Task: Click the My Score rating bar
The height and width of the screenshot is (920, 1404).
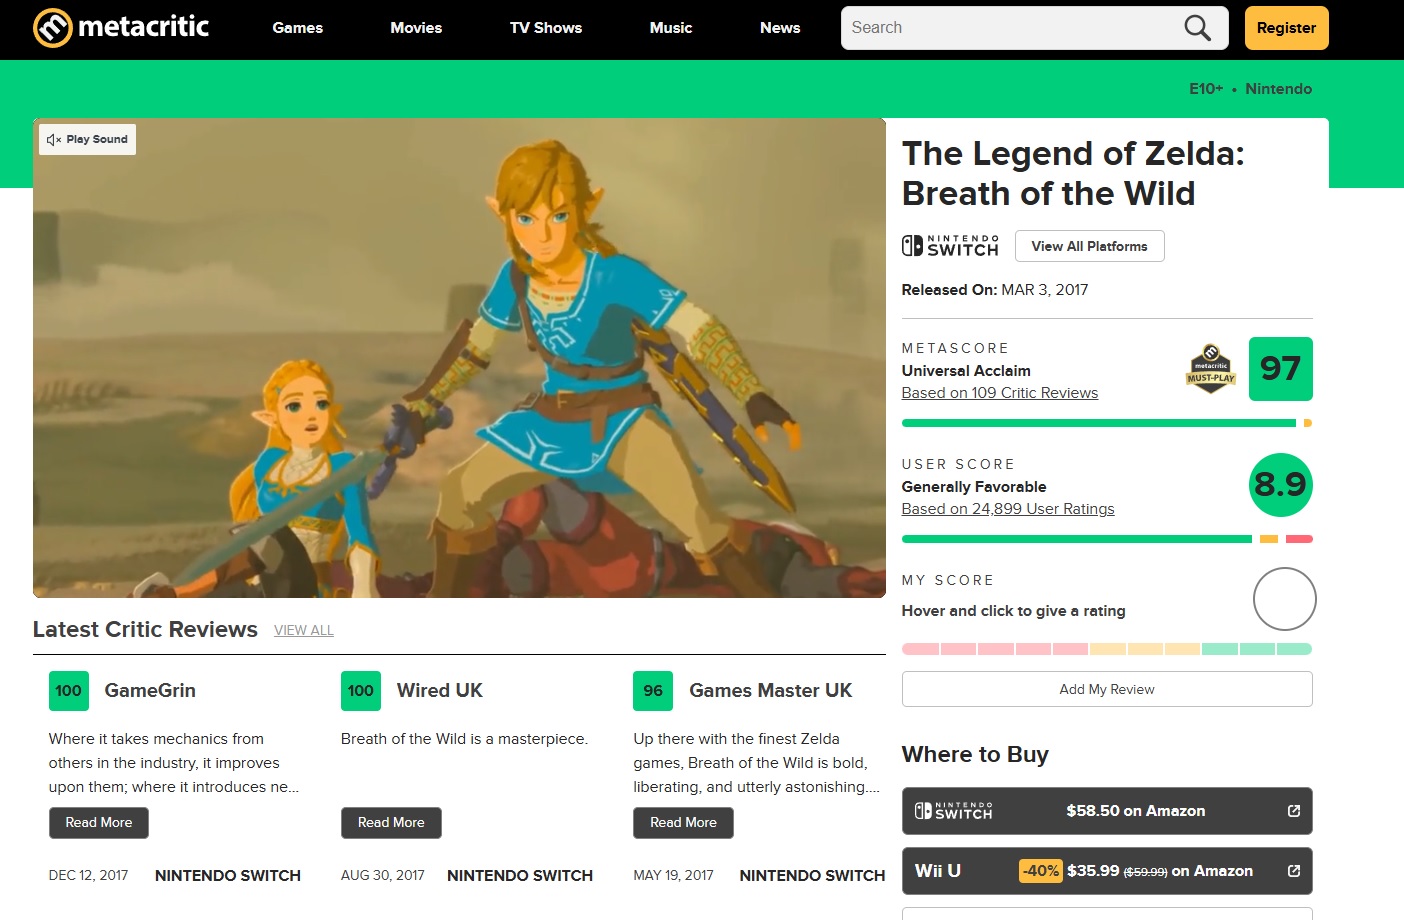Action: [1107, 649]
